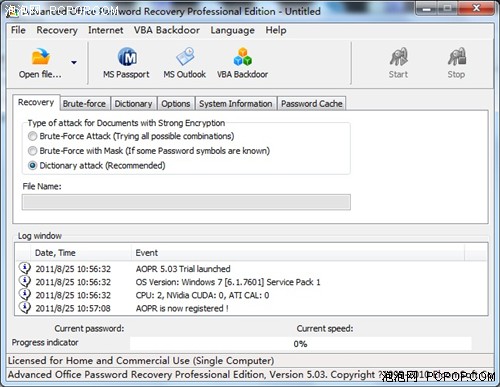The height and width of the screenshot is (387, 500).
Task: Open the File menu
Action: 18,30
